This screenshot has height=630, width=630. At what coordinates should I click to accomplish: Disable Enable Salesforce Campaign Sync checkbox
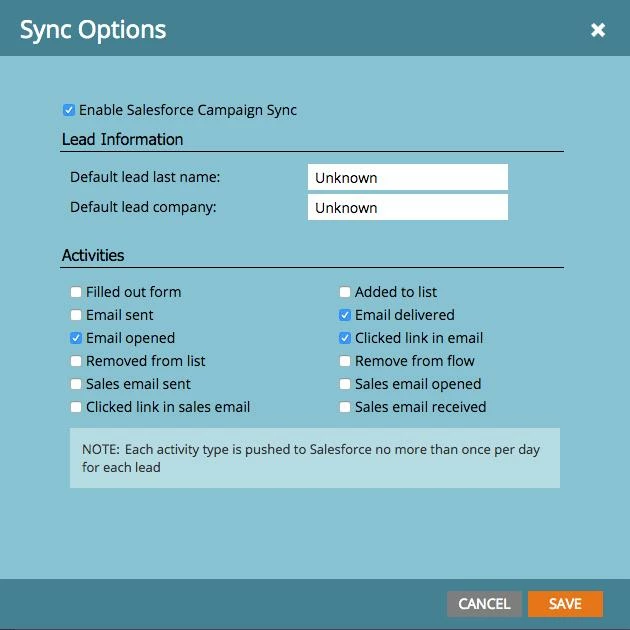[x=69, y=110]
